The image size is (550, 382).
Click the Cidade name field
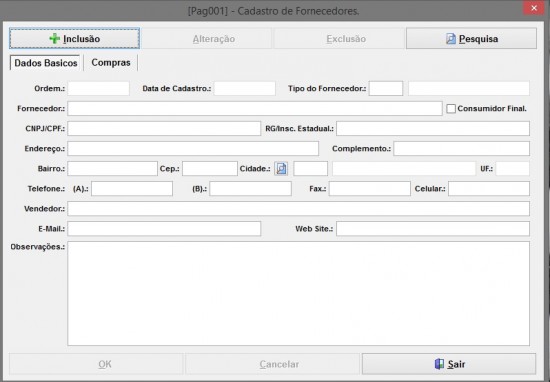(x=404, y=168)
